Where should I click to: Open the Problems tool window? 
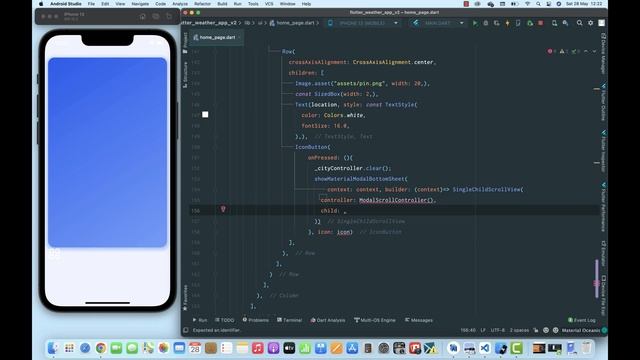(256, 320)
